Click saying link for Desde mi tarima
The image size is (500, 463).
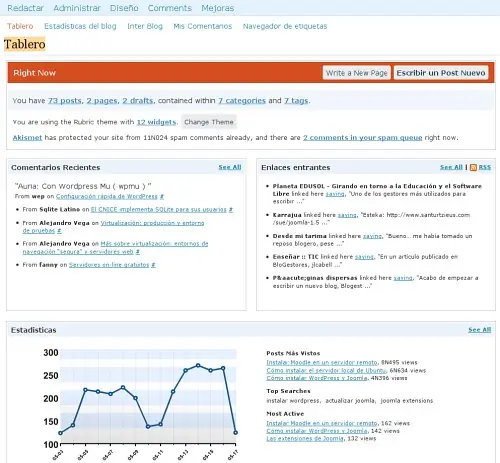click(x=372, y=236)
